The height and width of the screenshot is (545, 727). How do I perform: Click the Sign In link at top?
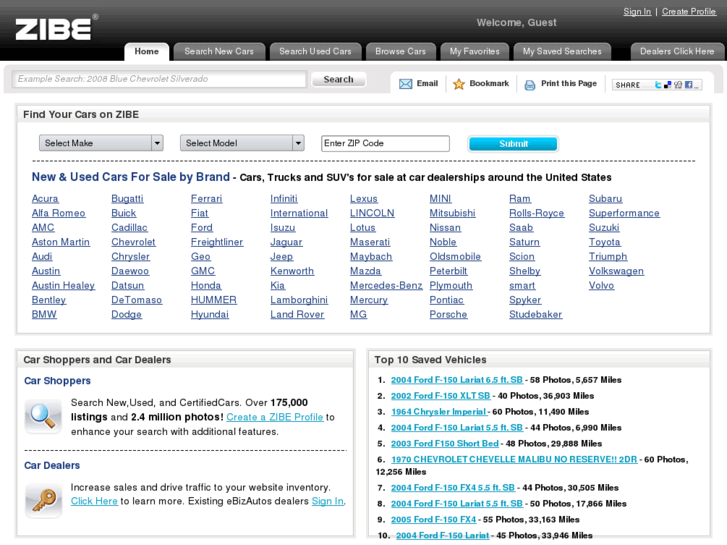point(637,12)
